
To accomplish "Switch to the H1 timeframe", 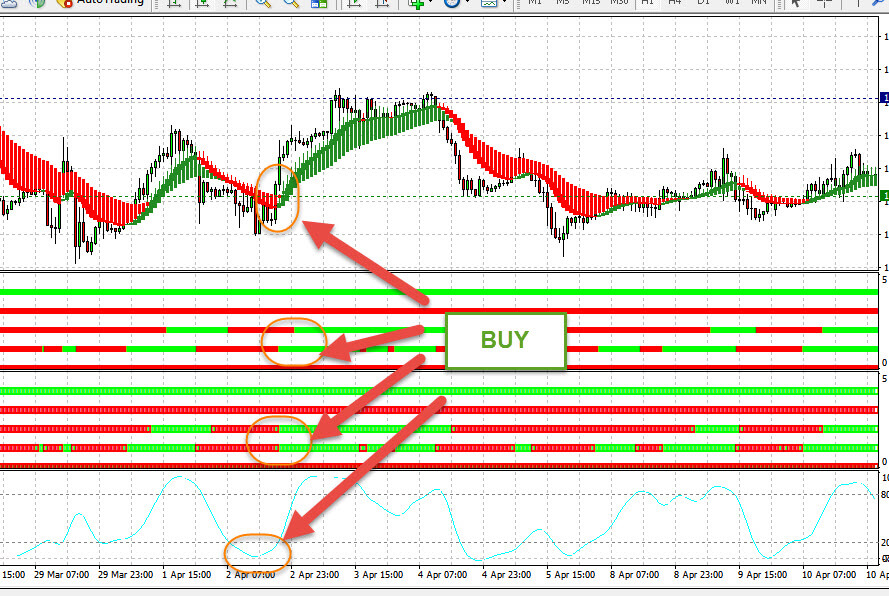I will coord(648,3).
